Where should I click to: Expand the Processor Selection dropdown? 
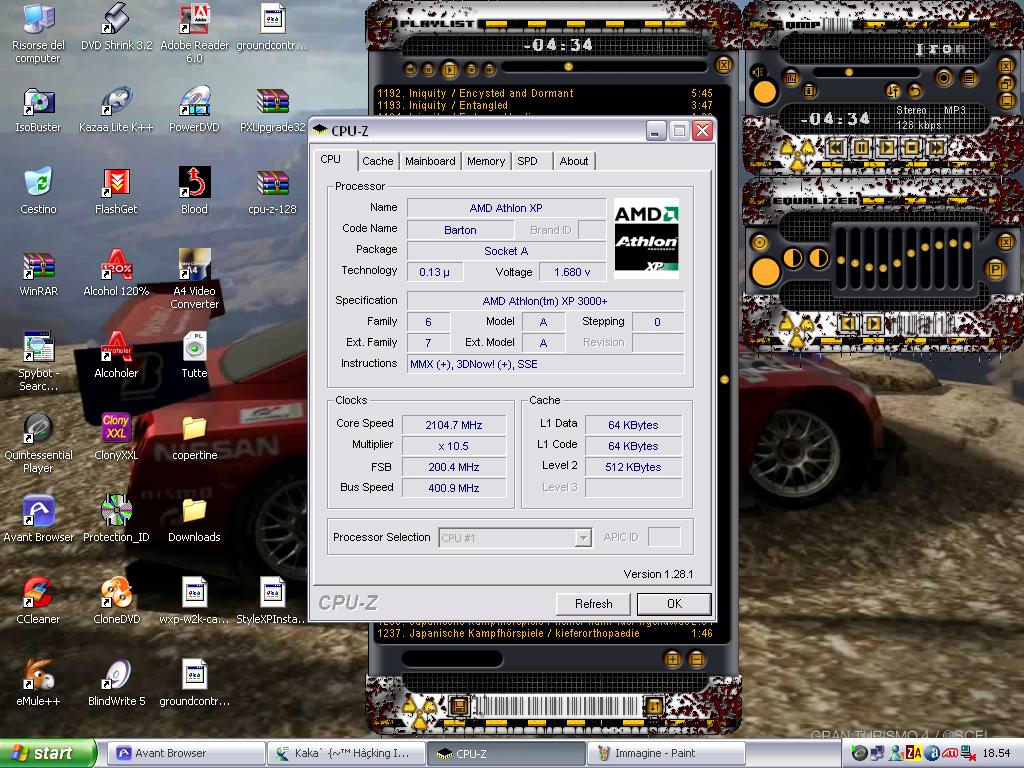[x=582, y=538]
